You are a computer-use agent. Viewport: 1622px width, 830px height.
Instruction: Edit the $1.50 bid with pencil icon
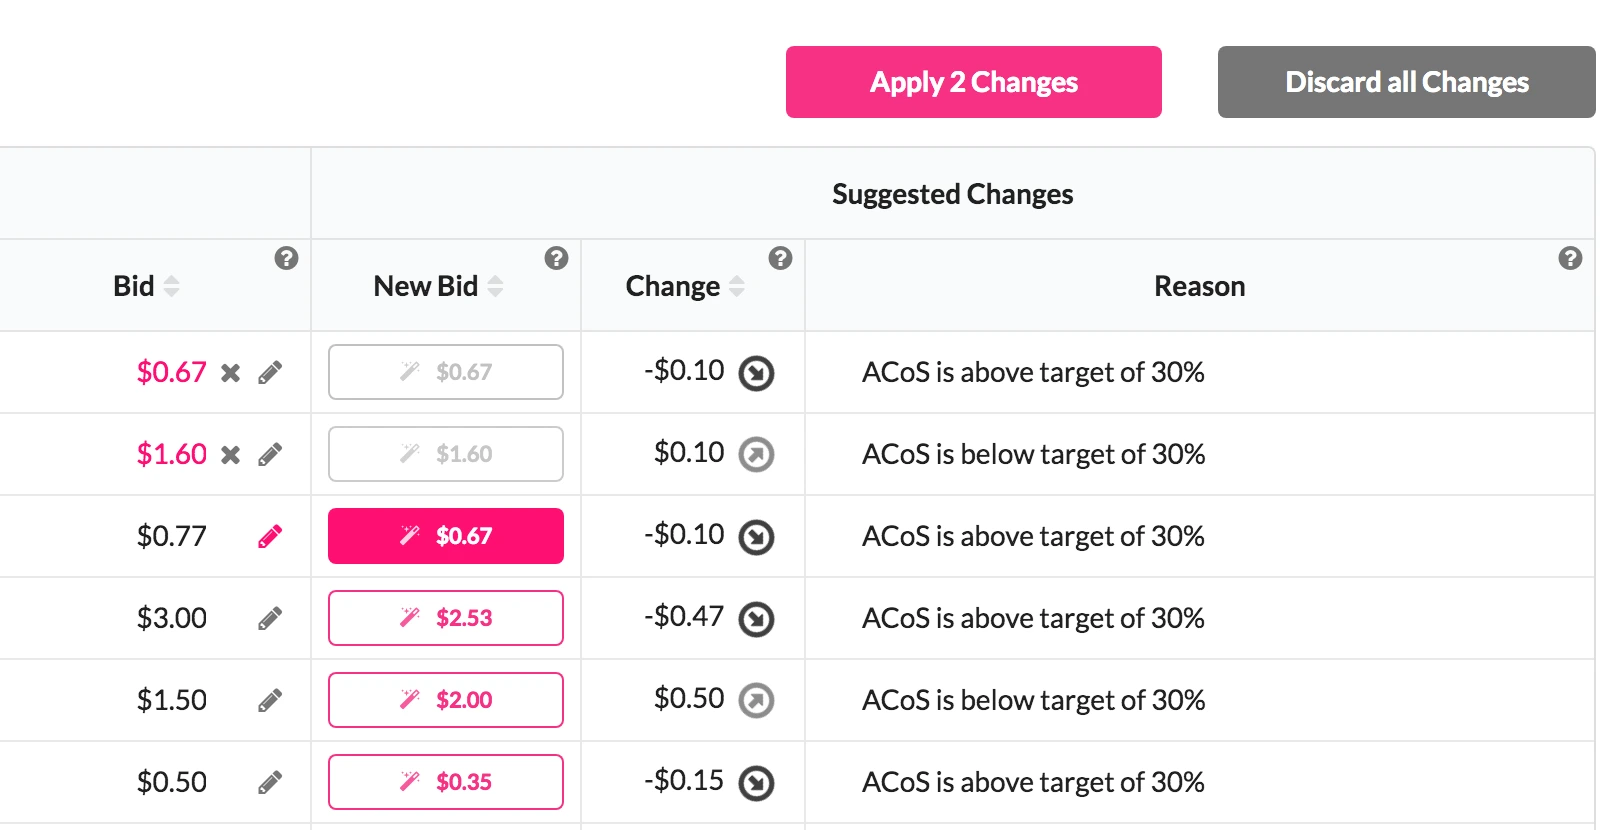click(270, 701)
